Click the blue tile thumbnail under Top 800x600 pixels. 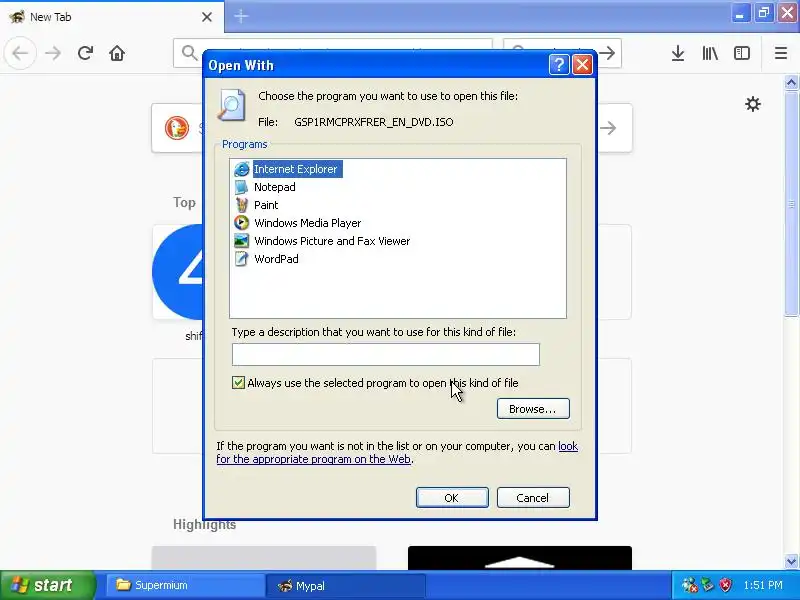[178, 271]
